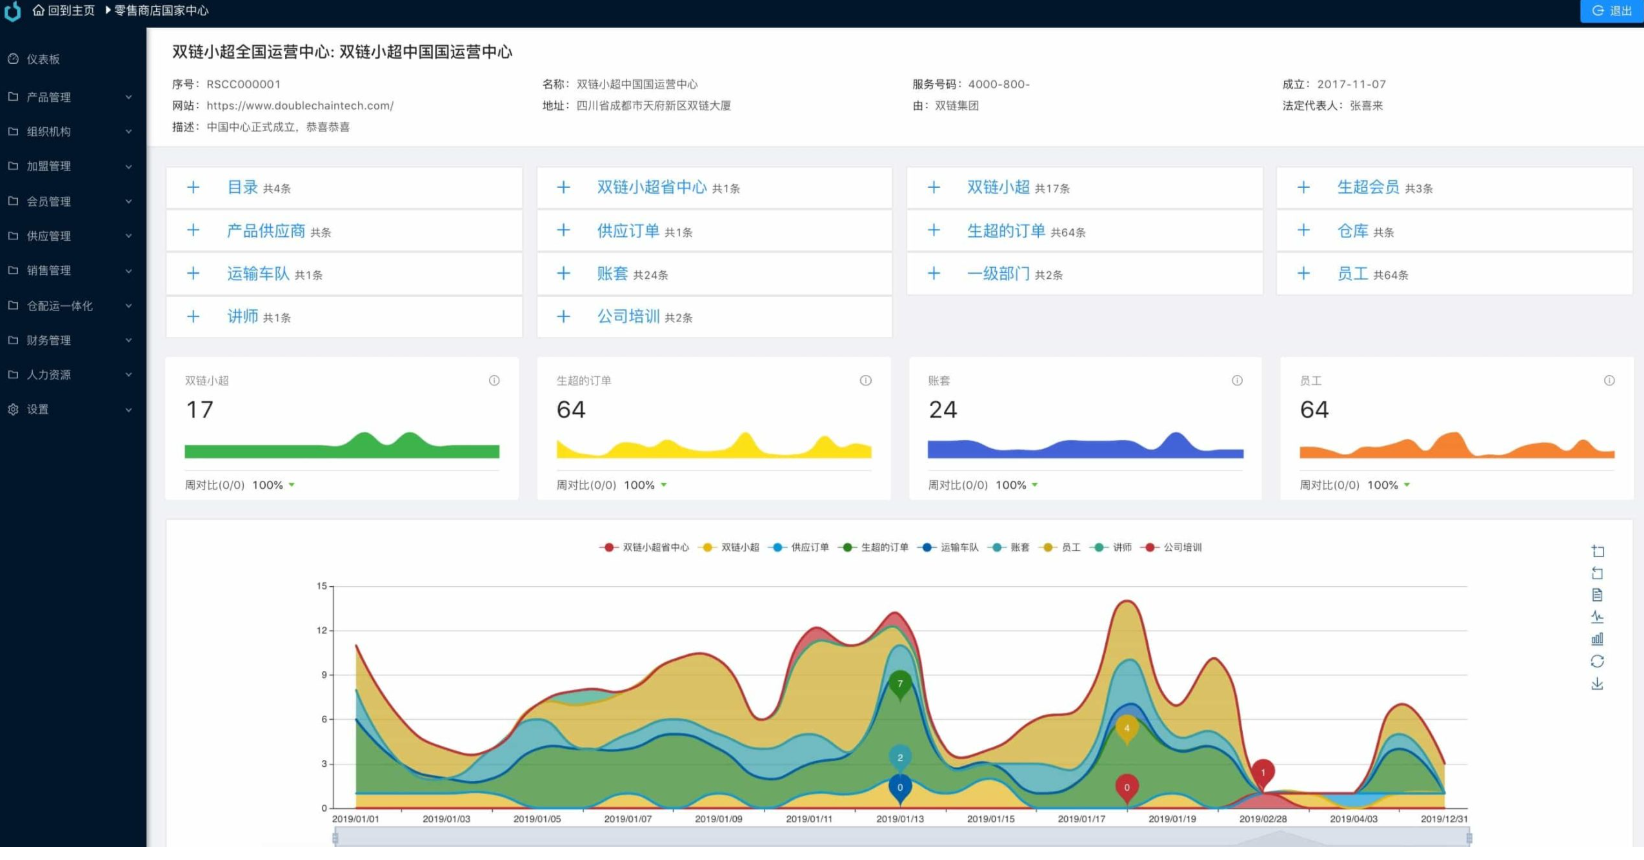The width and height of the screenshot is (1644, 860).
Task: Activate chart area zoom tool
Action: (x=1597, y=551)
